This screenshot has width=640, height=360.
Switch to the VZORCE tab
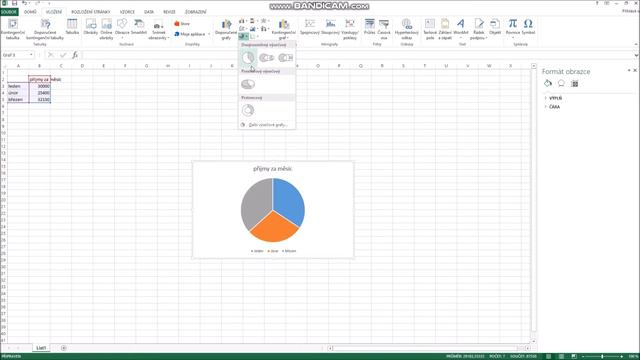click(127, 12)
